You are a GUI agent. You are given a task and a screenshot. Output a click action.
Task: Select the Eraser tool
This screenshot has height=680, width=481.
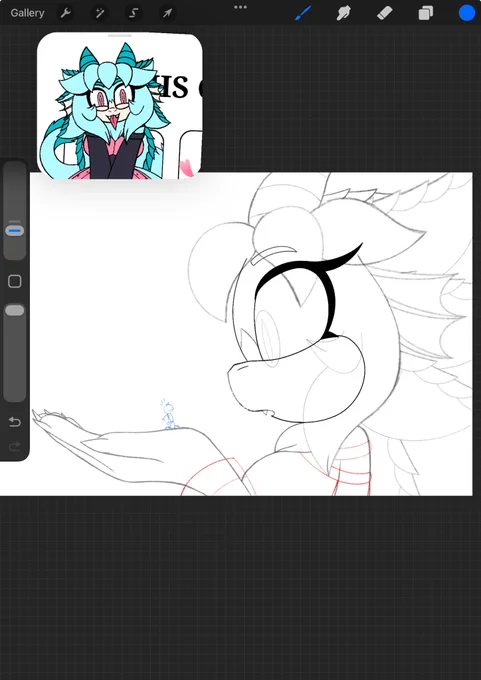click(x=384, y=13)
